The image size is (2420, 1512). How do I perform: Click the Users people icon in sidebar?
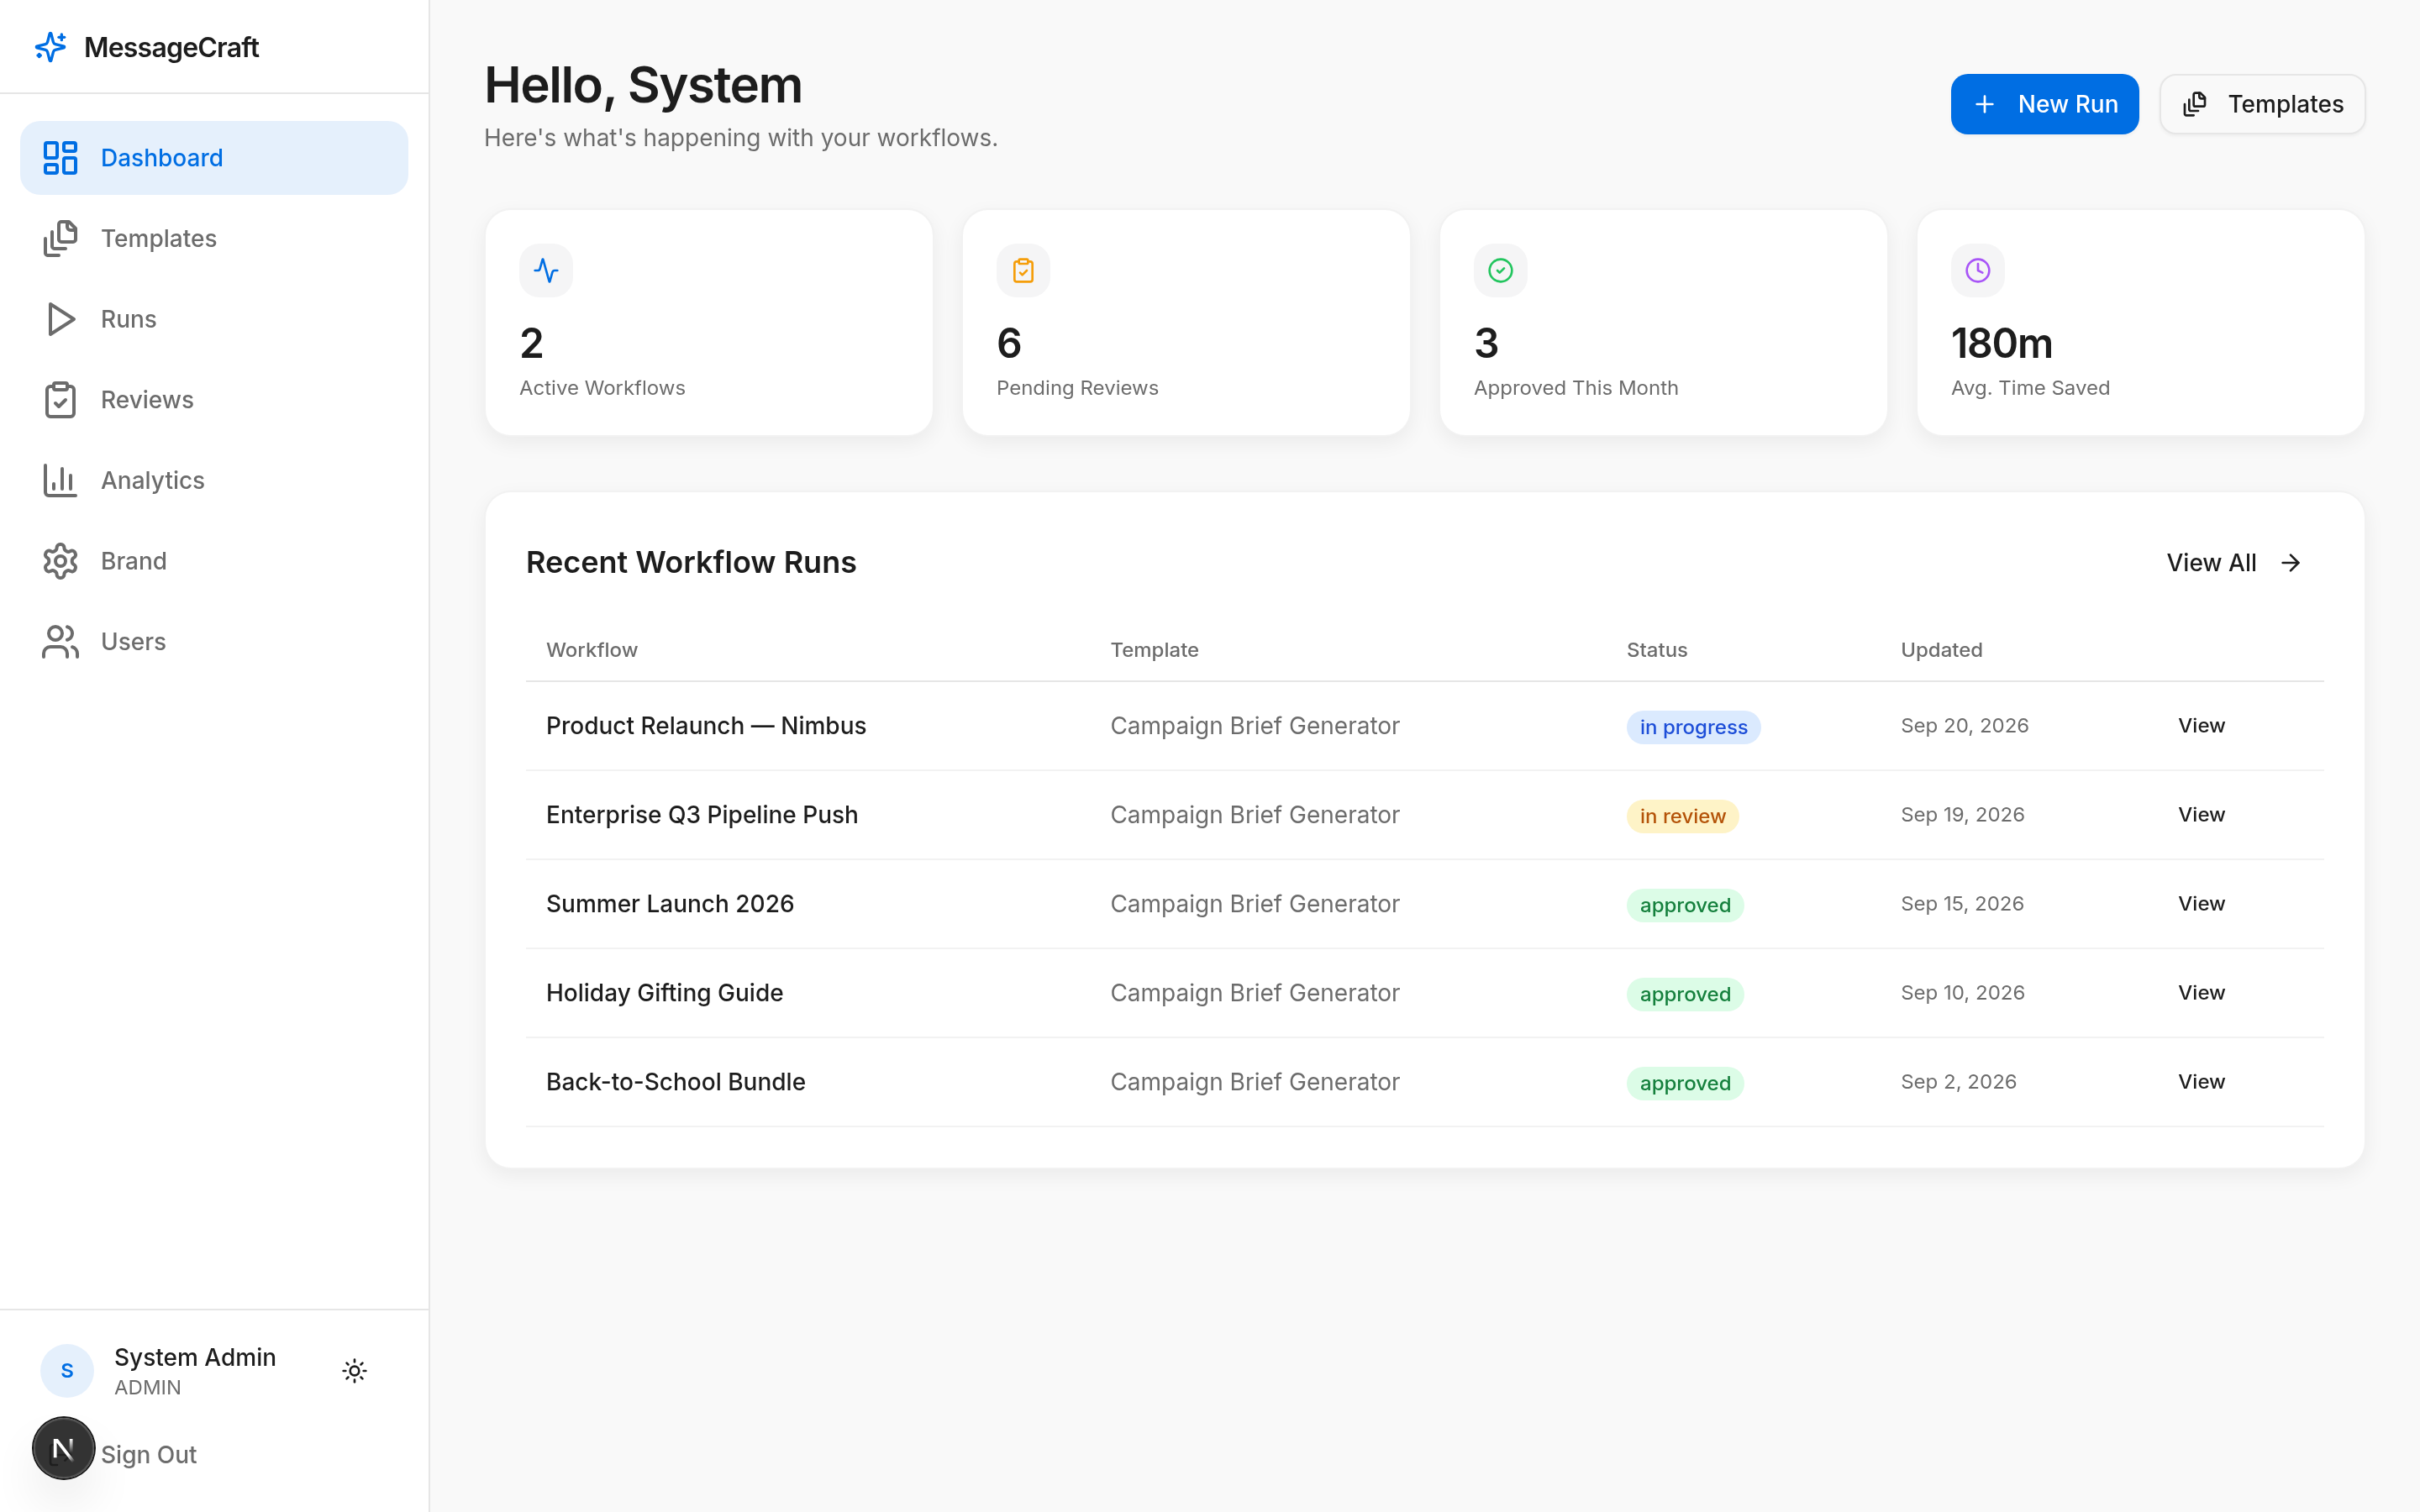[x=60, y=642]
